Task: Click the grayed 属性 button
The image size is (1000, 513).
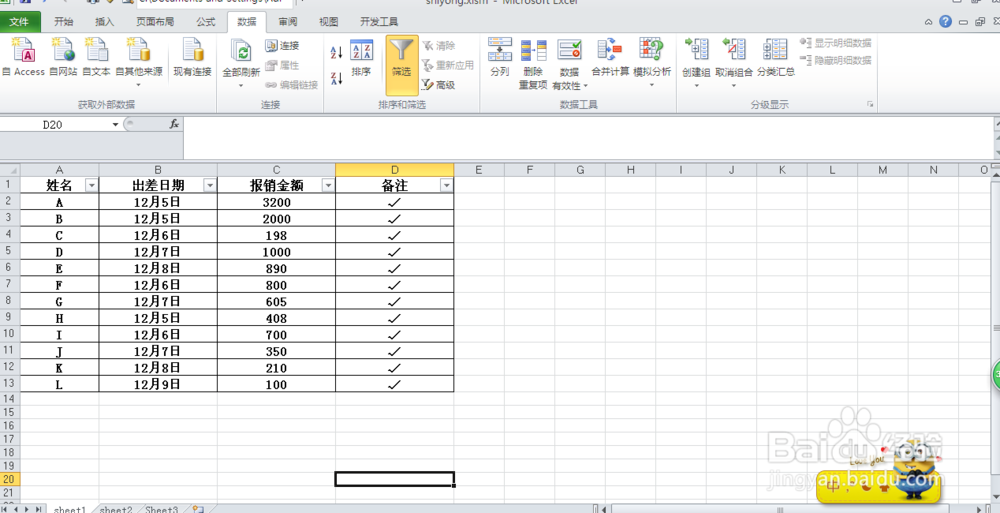Action: [282, 65]
